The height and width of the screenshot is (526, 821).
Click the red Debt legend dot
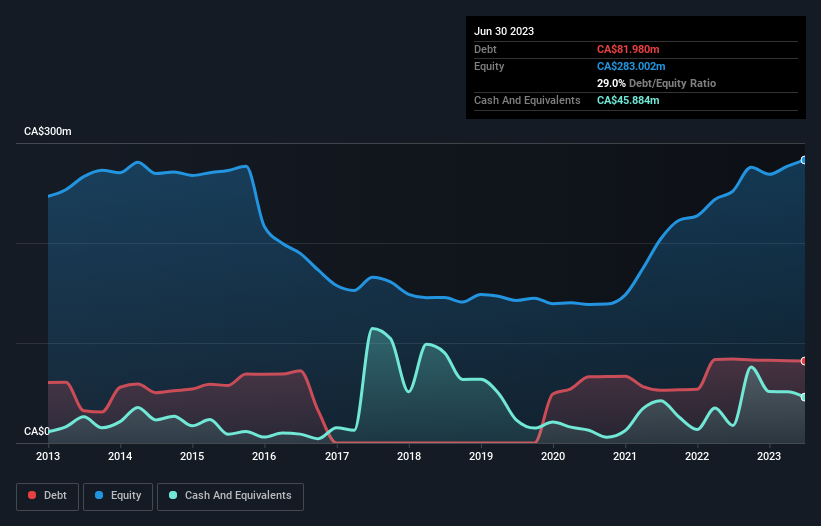coord(32,495)
